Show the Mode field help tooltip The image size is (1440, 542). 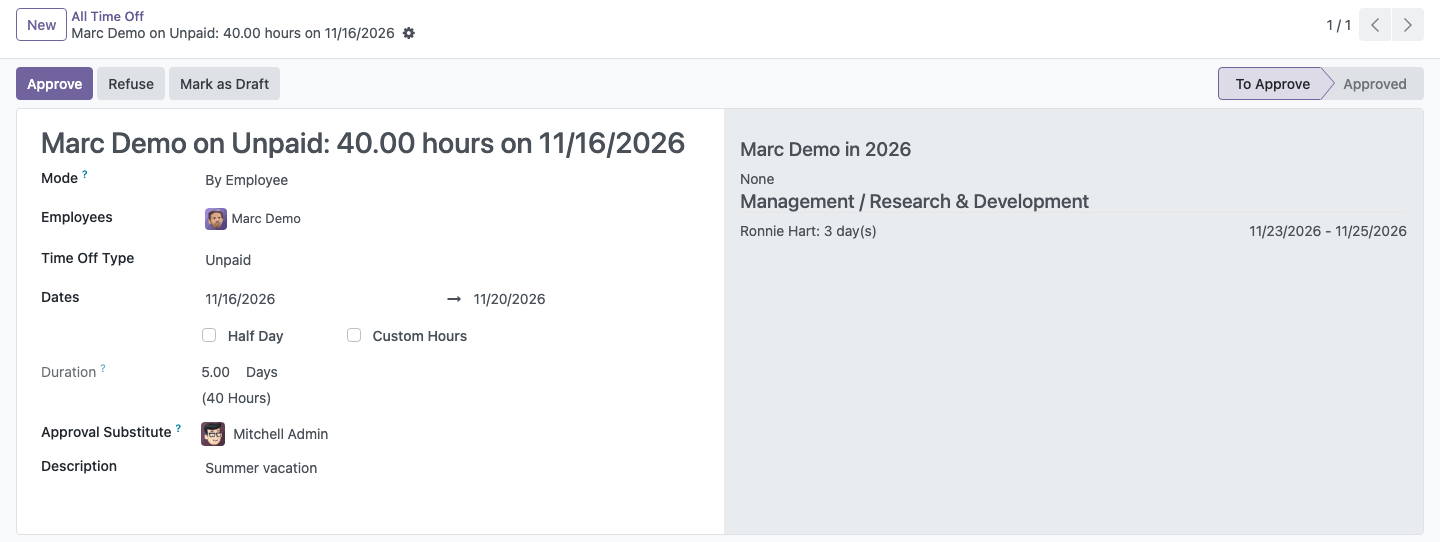coord(85,175)
